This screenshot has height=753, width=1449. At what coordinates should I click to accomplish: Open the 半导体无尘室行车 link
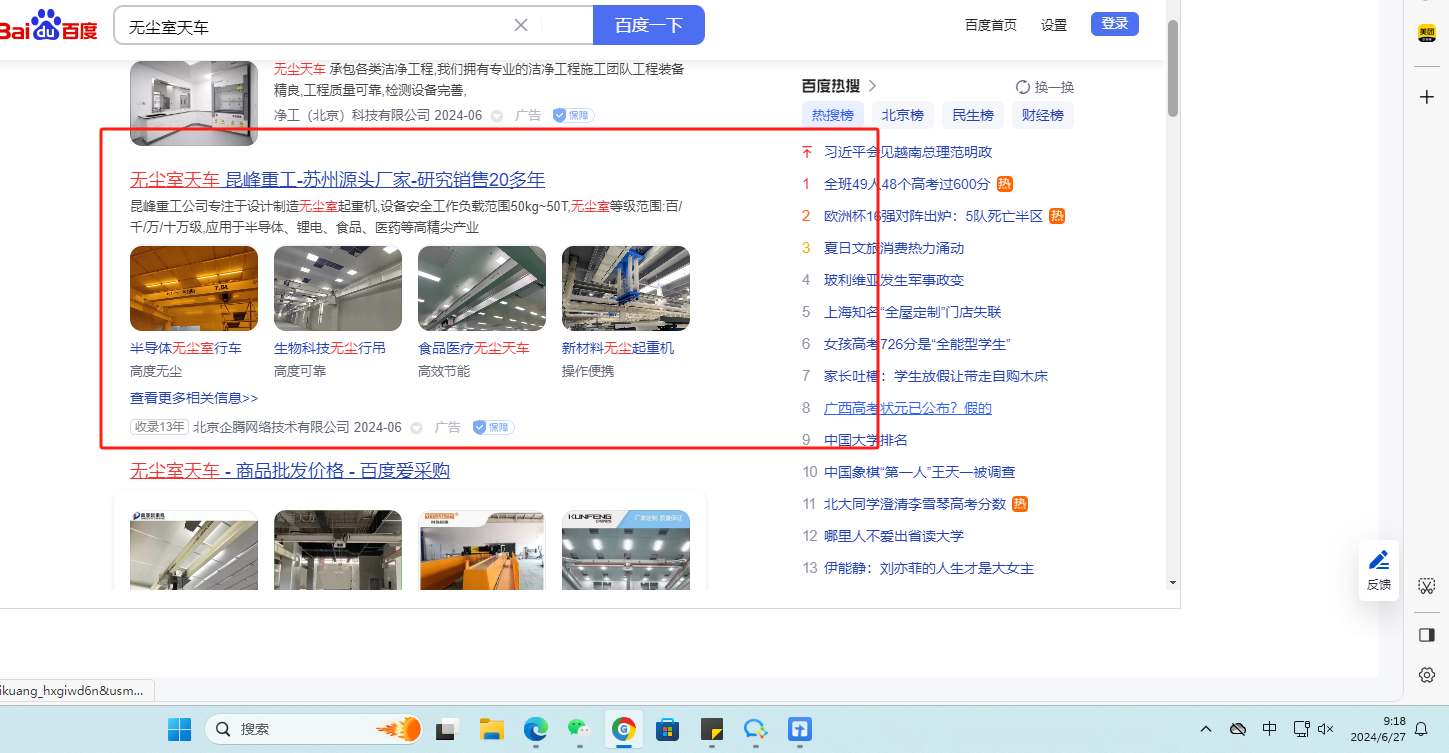click(x=186, y=348)
